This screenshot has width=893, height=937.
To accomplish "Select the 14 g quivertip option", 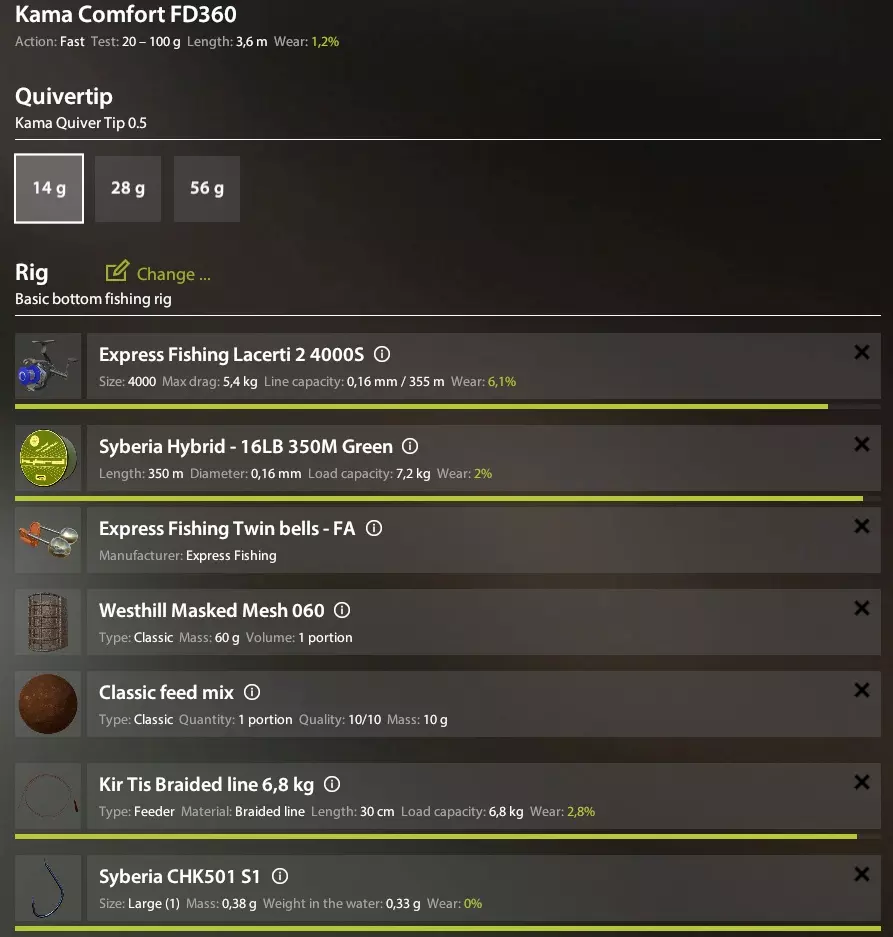I will click(49, 188).
